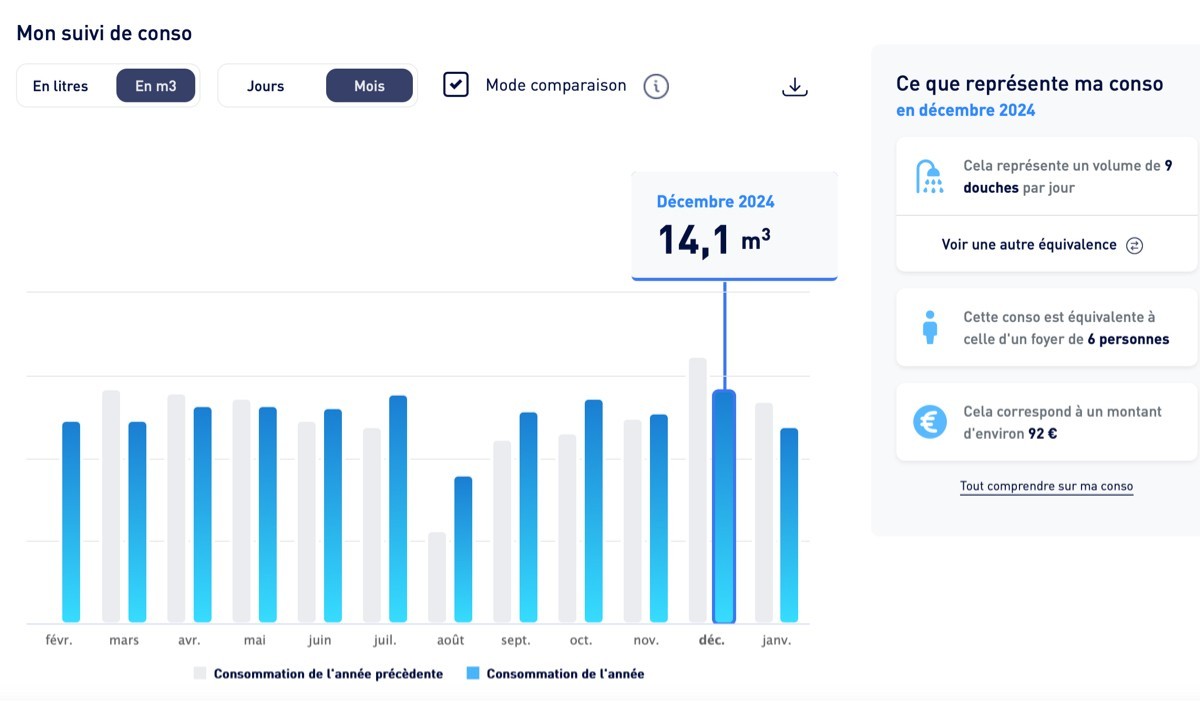Select the blue July consumption bar
This screenshot has height=701, width=1200.
[x=398, y=509]
